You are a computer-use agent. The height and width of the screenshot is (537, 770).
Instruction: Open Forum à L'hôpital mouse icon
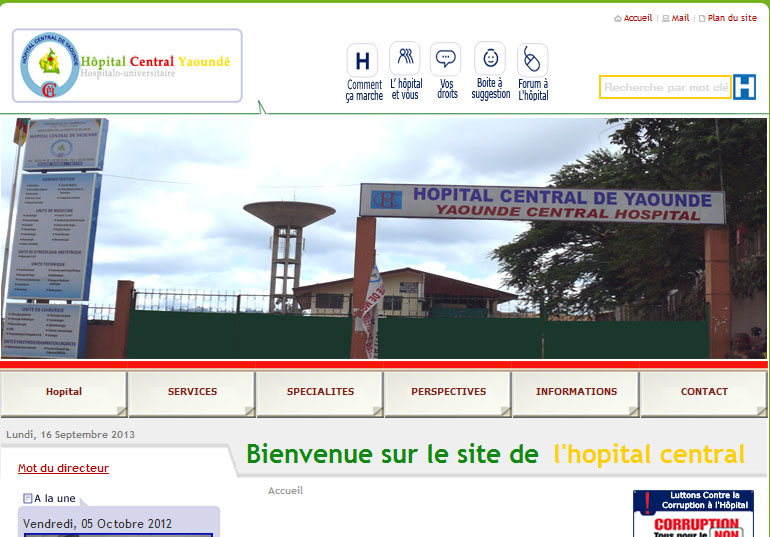coord(532,60)
